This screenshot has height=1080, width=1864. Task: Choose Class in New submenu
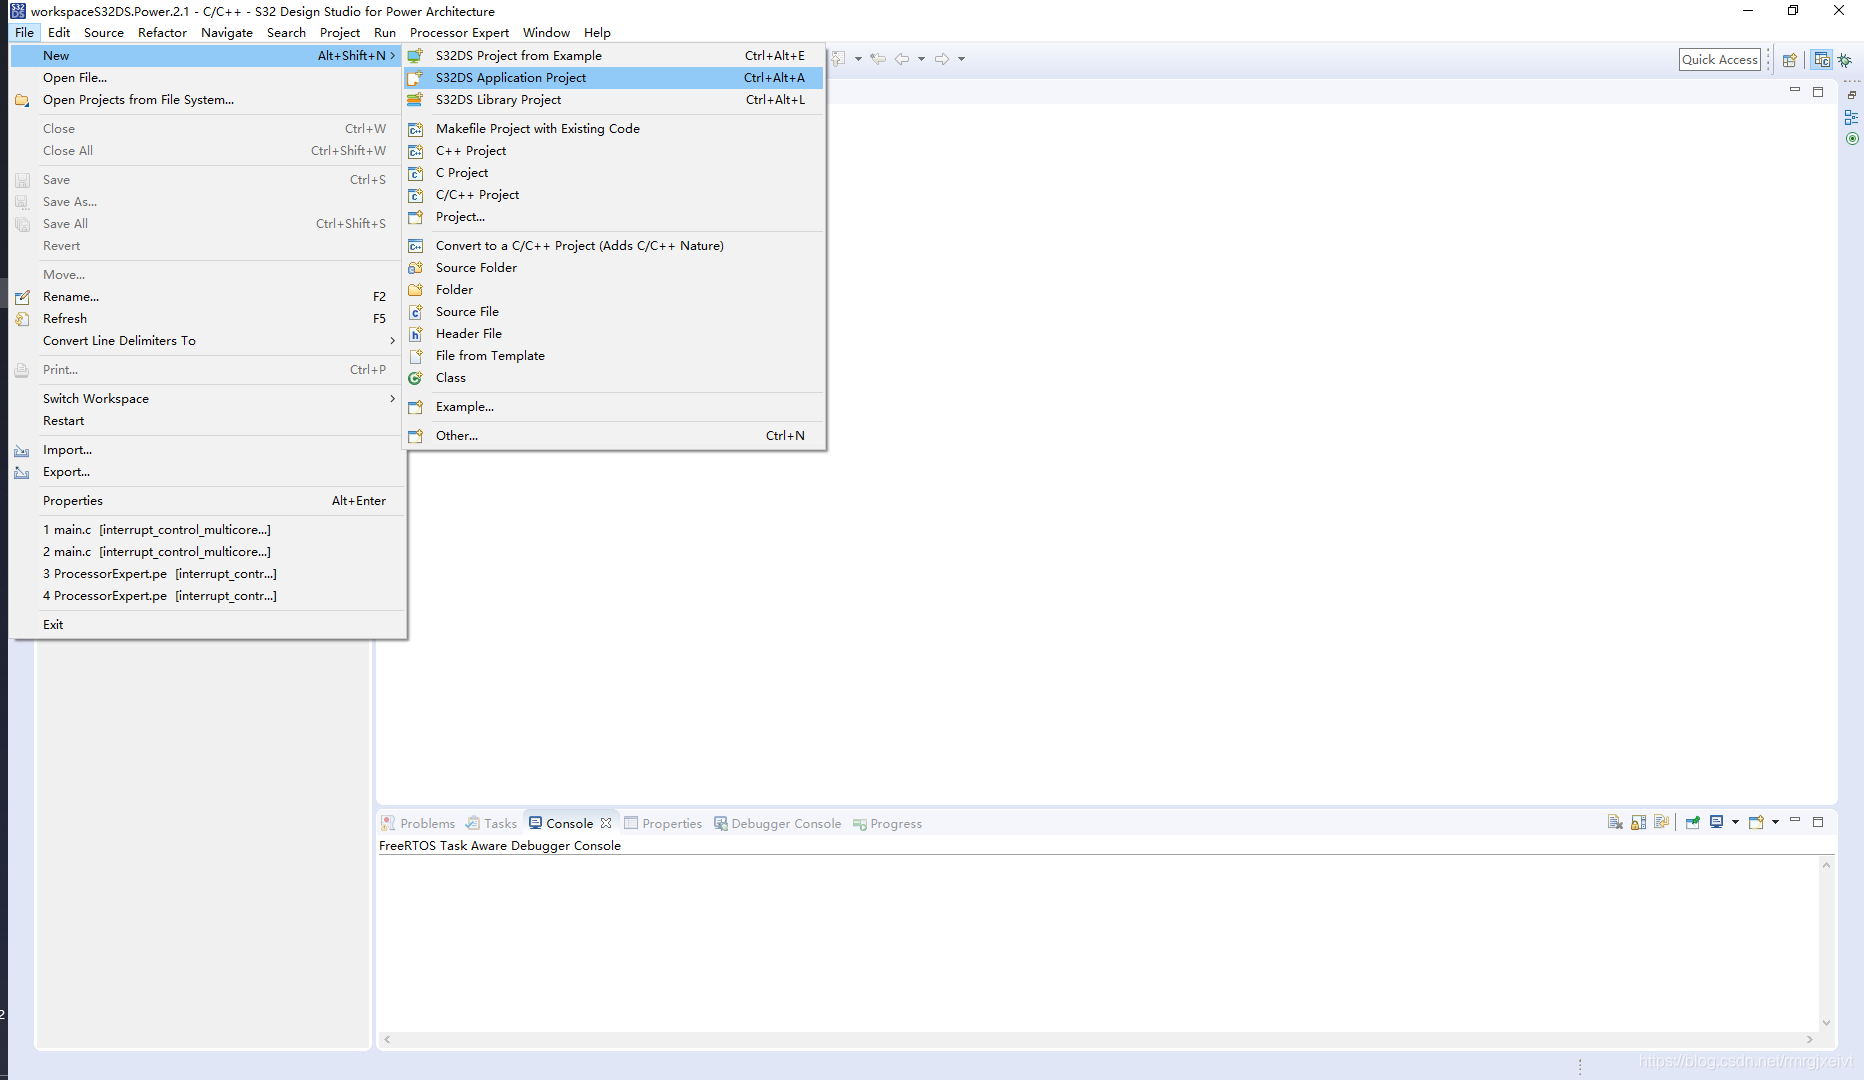tap(614, 377)
